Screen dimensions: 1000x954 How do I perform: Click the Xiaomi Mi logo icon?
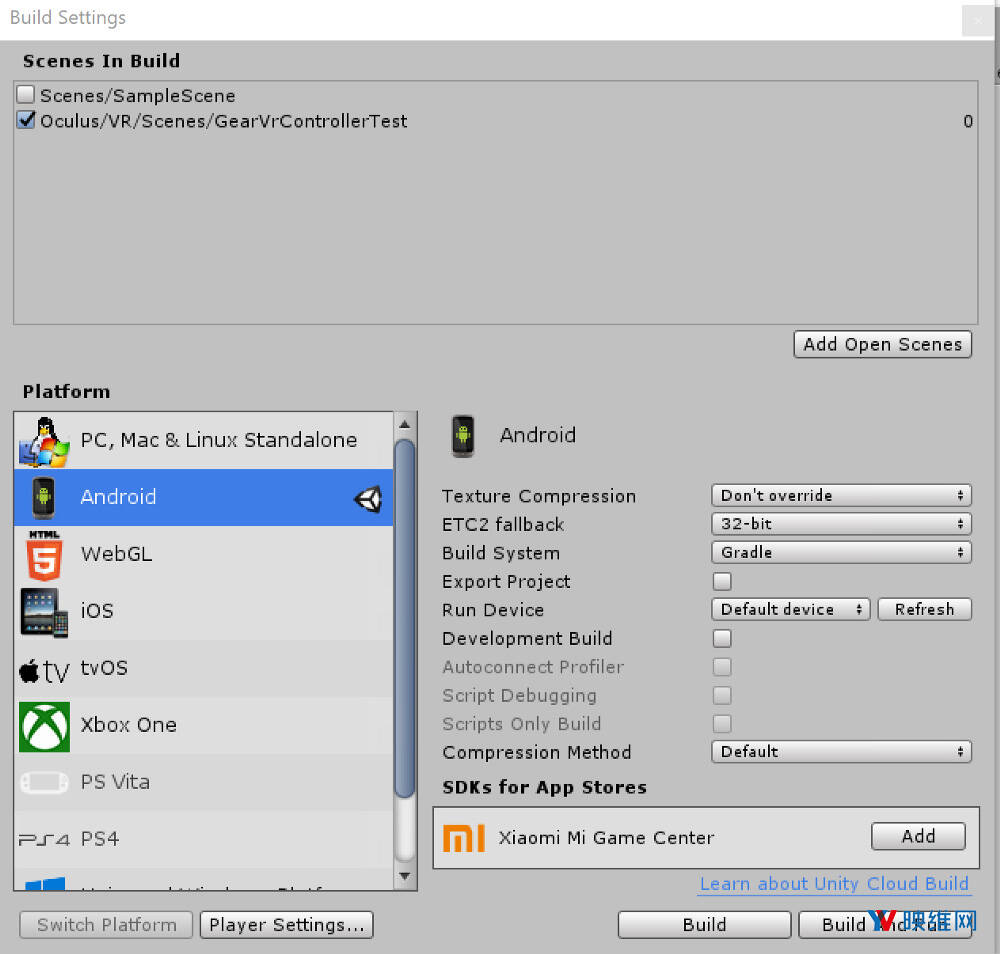[463, 838]
